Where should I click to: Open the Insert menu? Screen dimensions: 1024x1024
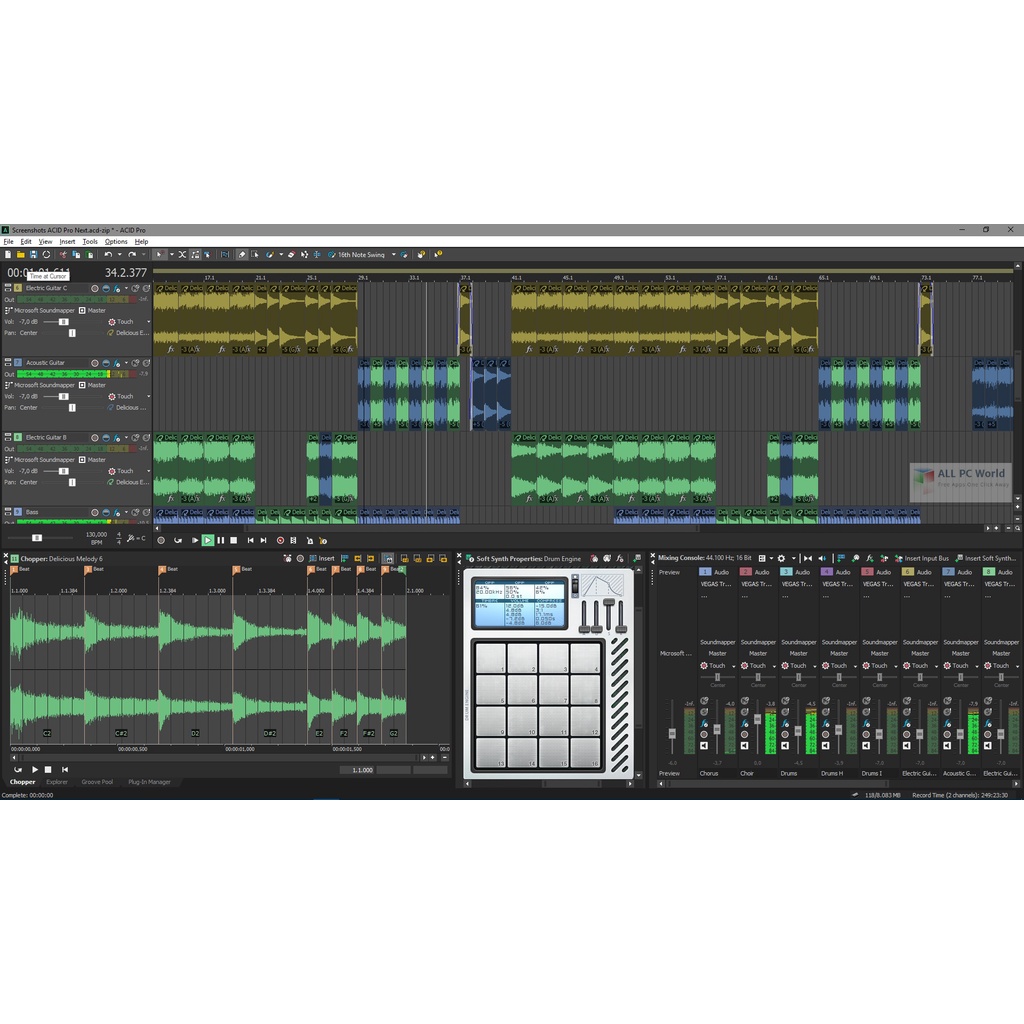(67, 241)
